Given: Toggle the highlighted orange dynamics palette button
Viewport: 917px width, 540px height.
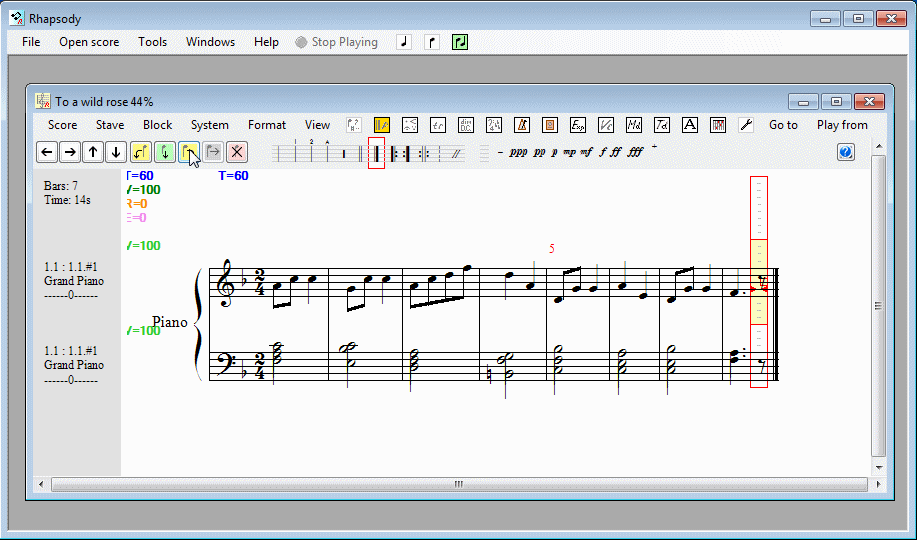Looking at the screenshot, I should (x=382, y=125).
